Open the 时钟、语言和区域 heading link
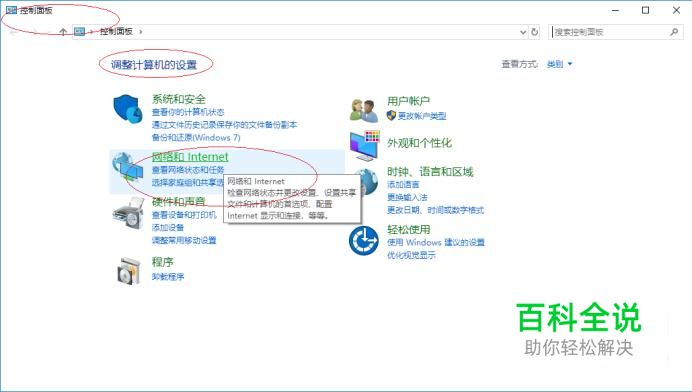Image resolution: width=692 pixels, height=392 pixels. [x=430, y=172]
